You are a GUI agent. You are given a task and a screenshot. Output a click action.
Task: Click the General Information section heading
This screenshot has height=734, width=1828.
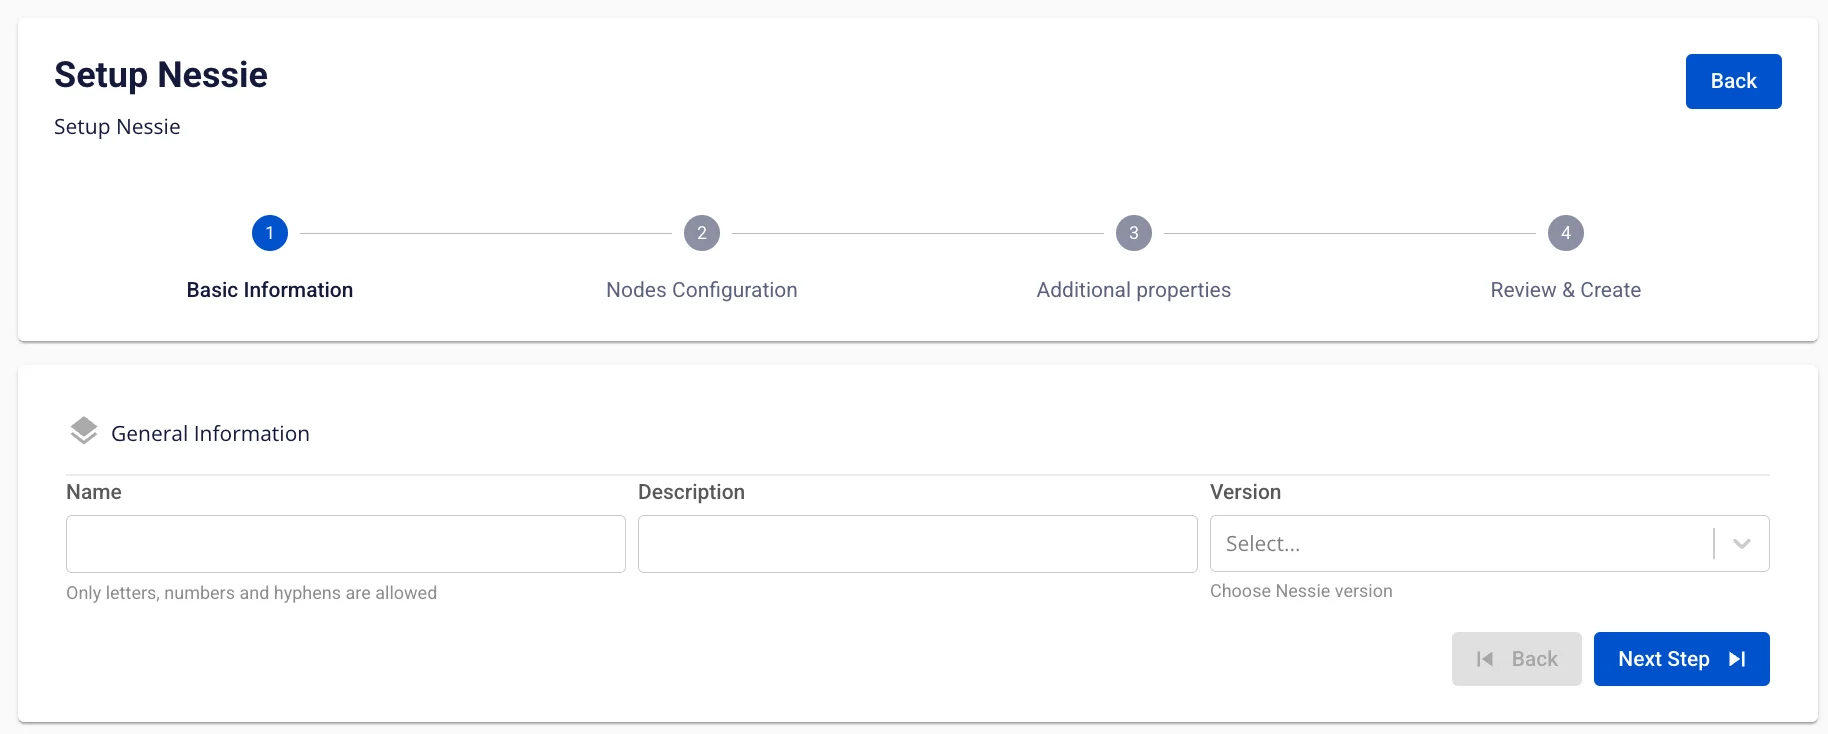point(210,433)
